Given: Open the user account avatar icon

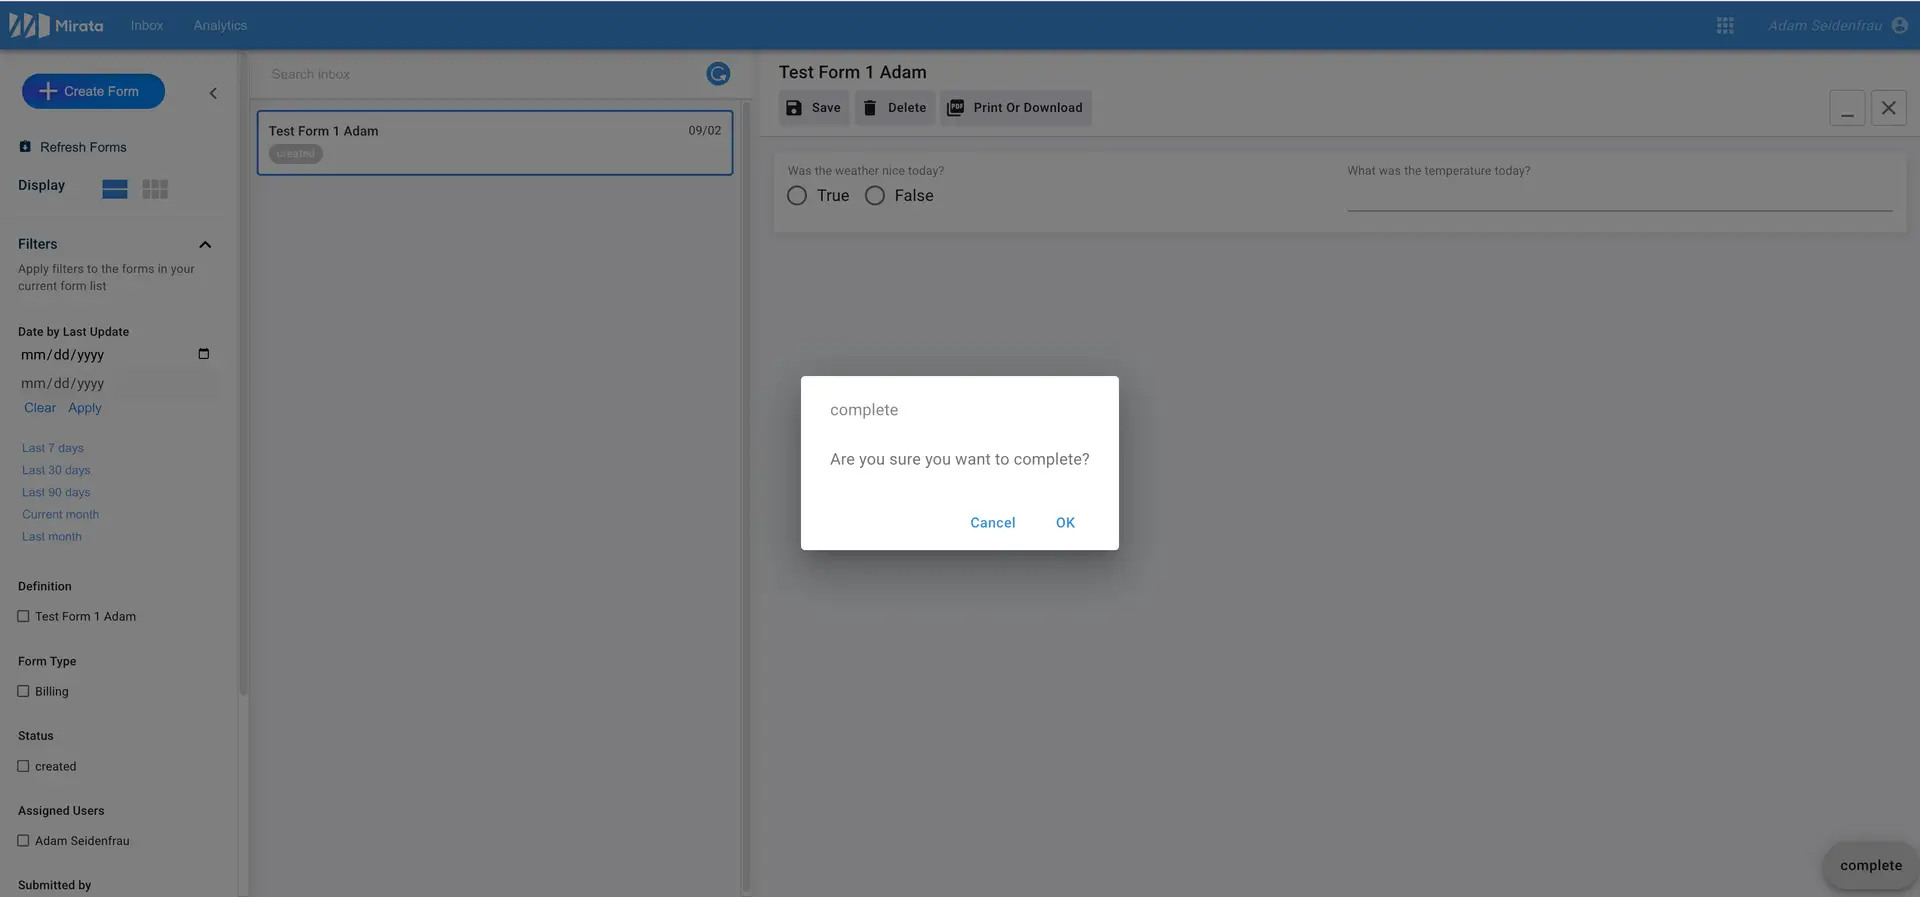Looking at the screenshot, I should [1900, 26].
